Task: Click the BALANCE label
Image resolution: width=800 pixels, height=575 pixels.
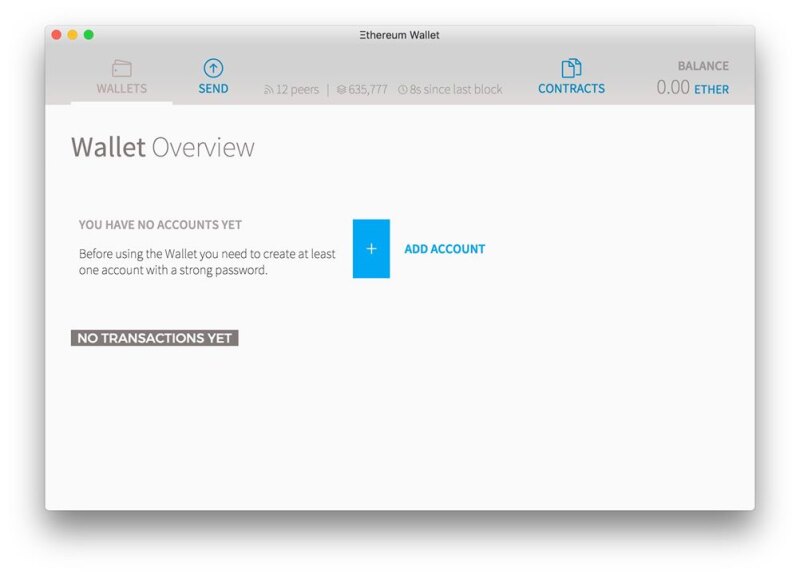Action: pyautogui.click(x=703, y=66)
